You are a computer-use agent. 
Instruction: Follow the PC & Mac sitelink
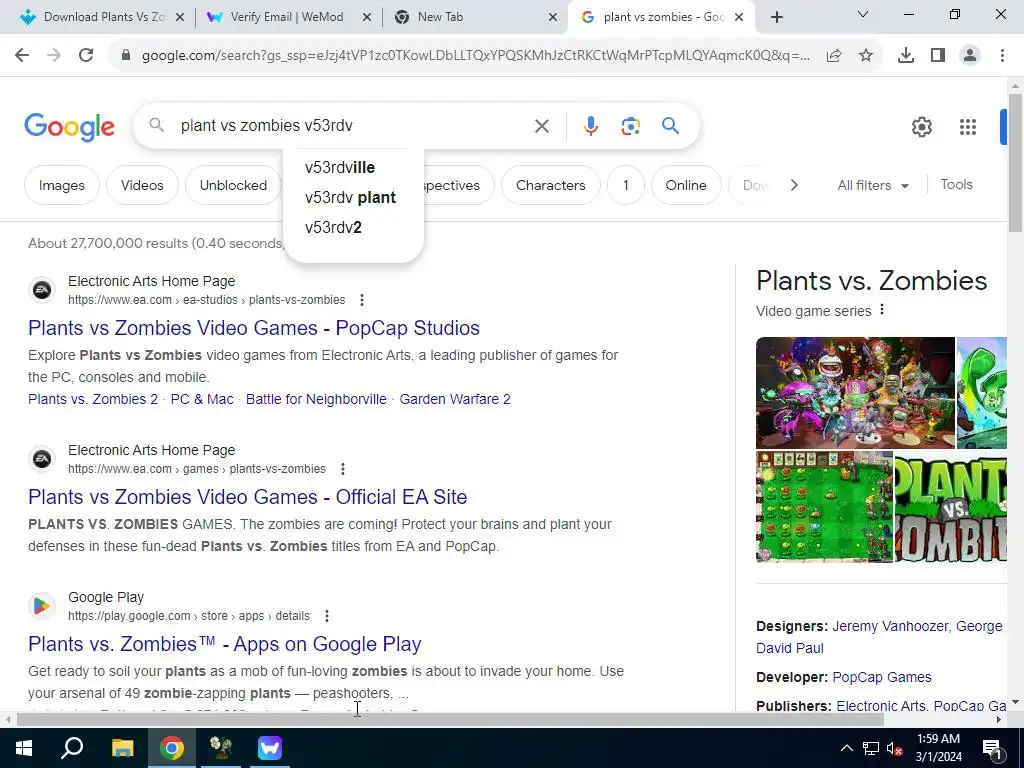[x=202, y=399]
